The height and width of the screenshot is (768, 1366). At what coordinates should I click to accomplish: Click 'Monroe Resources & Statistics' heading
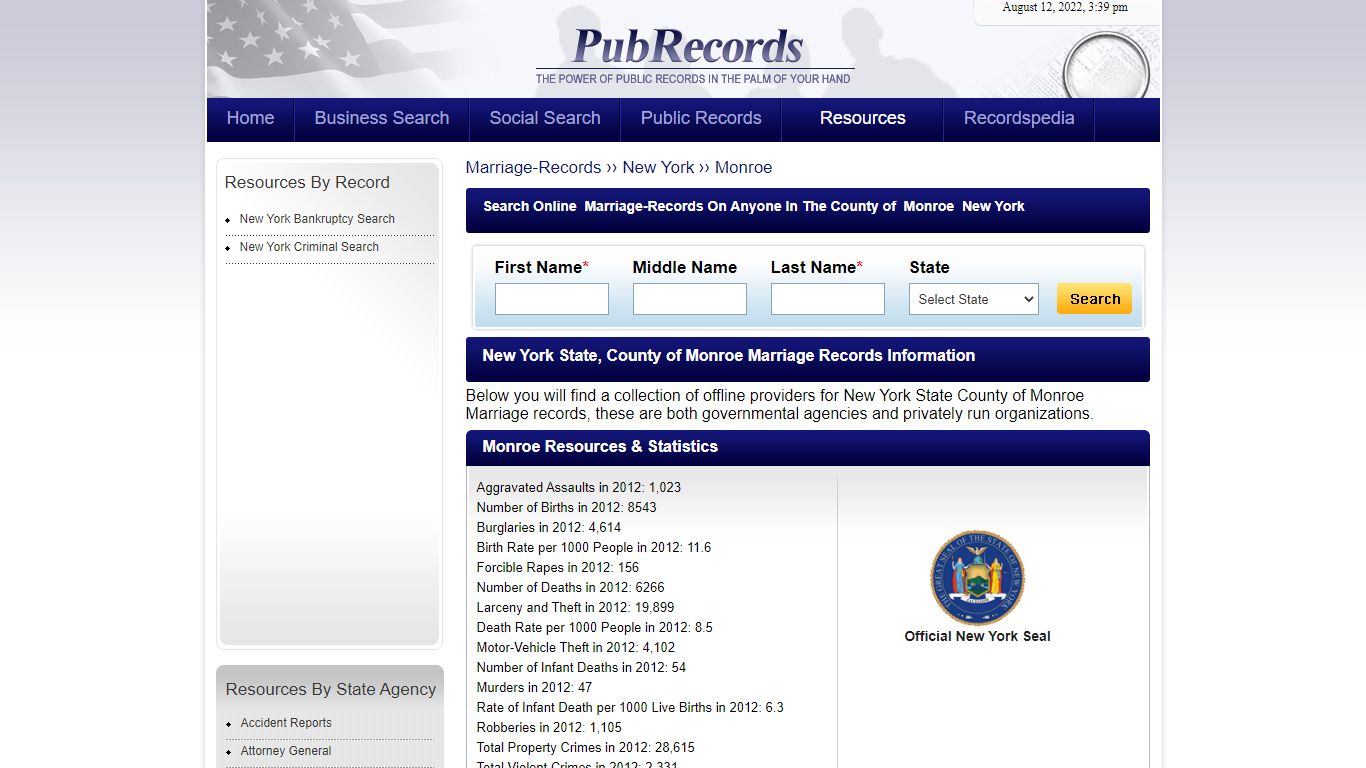[600, 447]
